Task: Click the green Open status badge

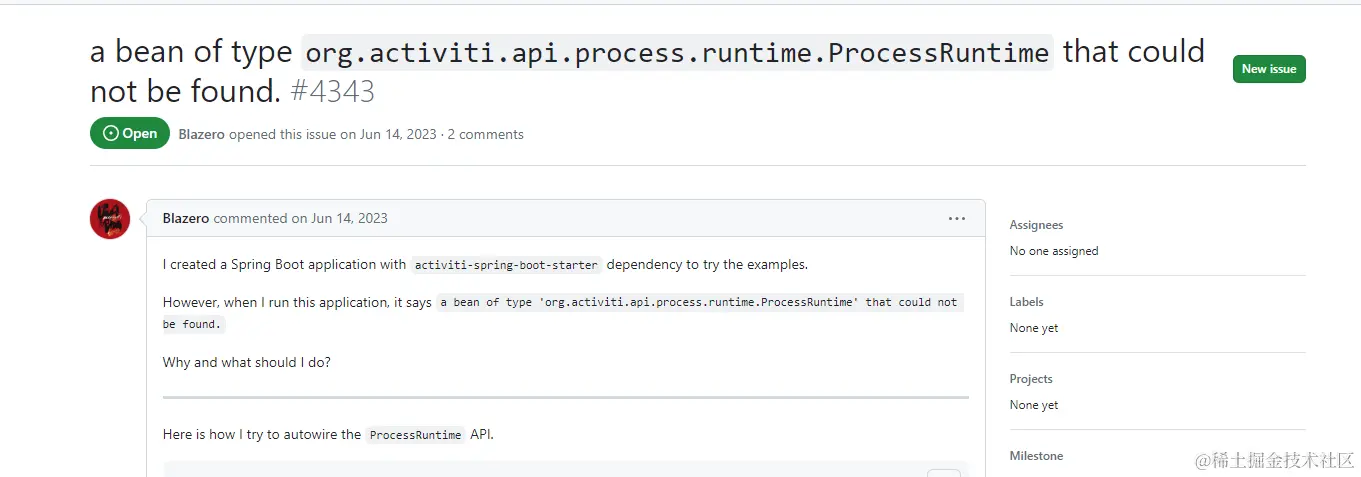Action: (x=130, y=133)
